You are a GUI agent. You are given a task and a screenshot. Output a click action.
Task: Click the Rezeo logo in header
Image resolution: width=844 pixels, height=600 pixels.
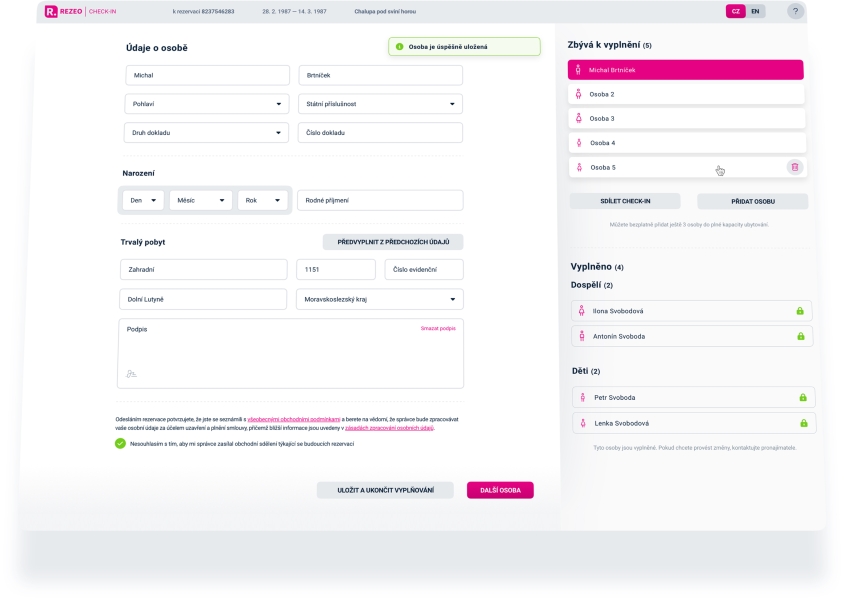(65, 11)
